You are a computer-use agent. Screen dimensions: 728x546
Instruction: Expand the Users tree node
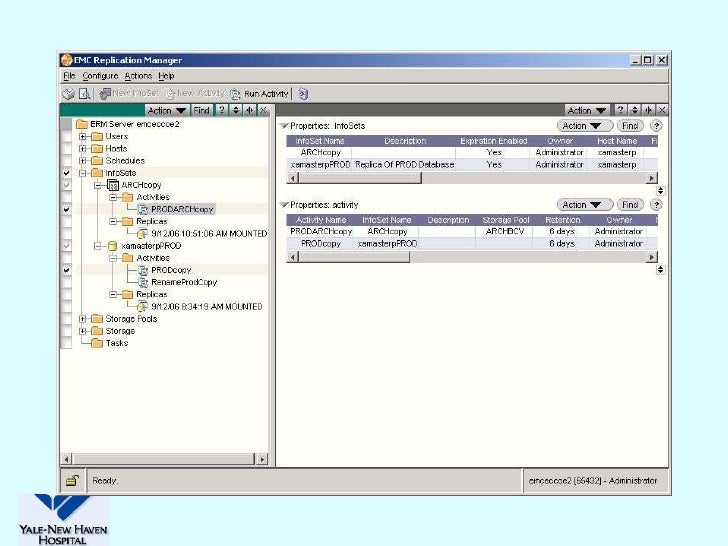click(x=83, y=136)
